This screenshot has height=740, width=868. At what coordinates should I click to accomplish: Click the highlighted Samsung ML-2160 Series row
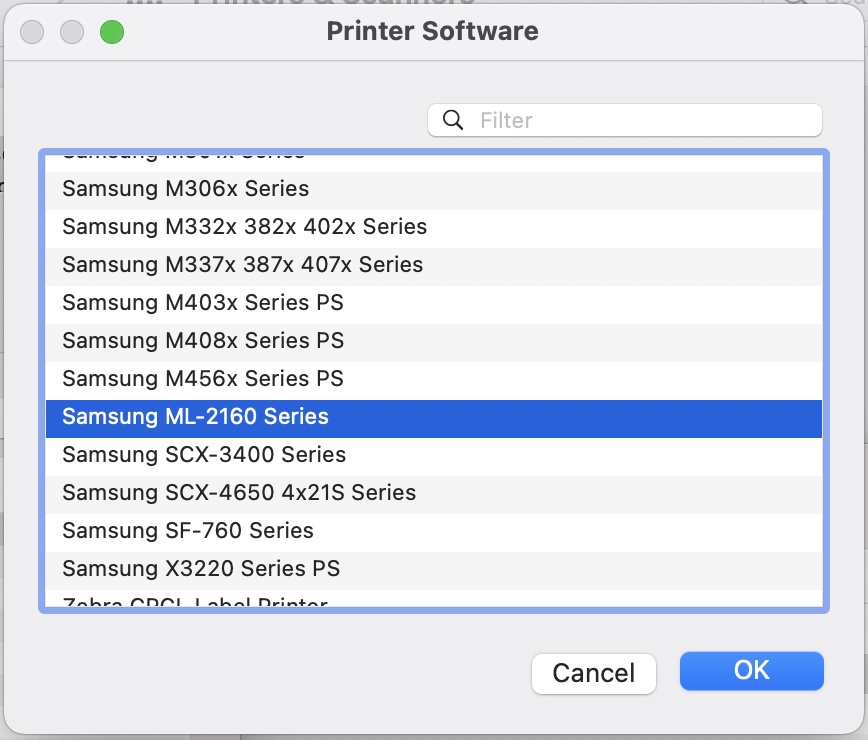click(433, 417)
